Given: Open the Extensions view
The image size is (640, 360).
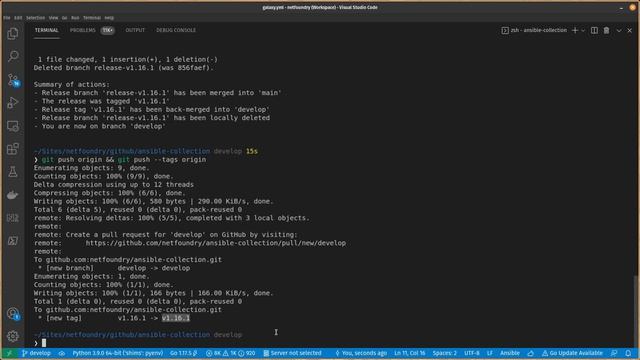Looking at the screenshot, I should pyautogui.click(x=13, y=149).
